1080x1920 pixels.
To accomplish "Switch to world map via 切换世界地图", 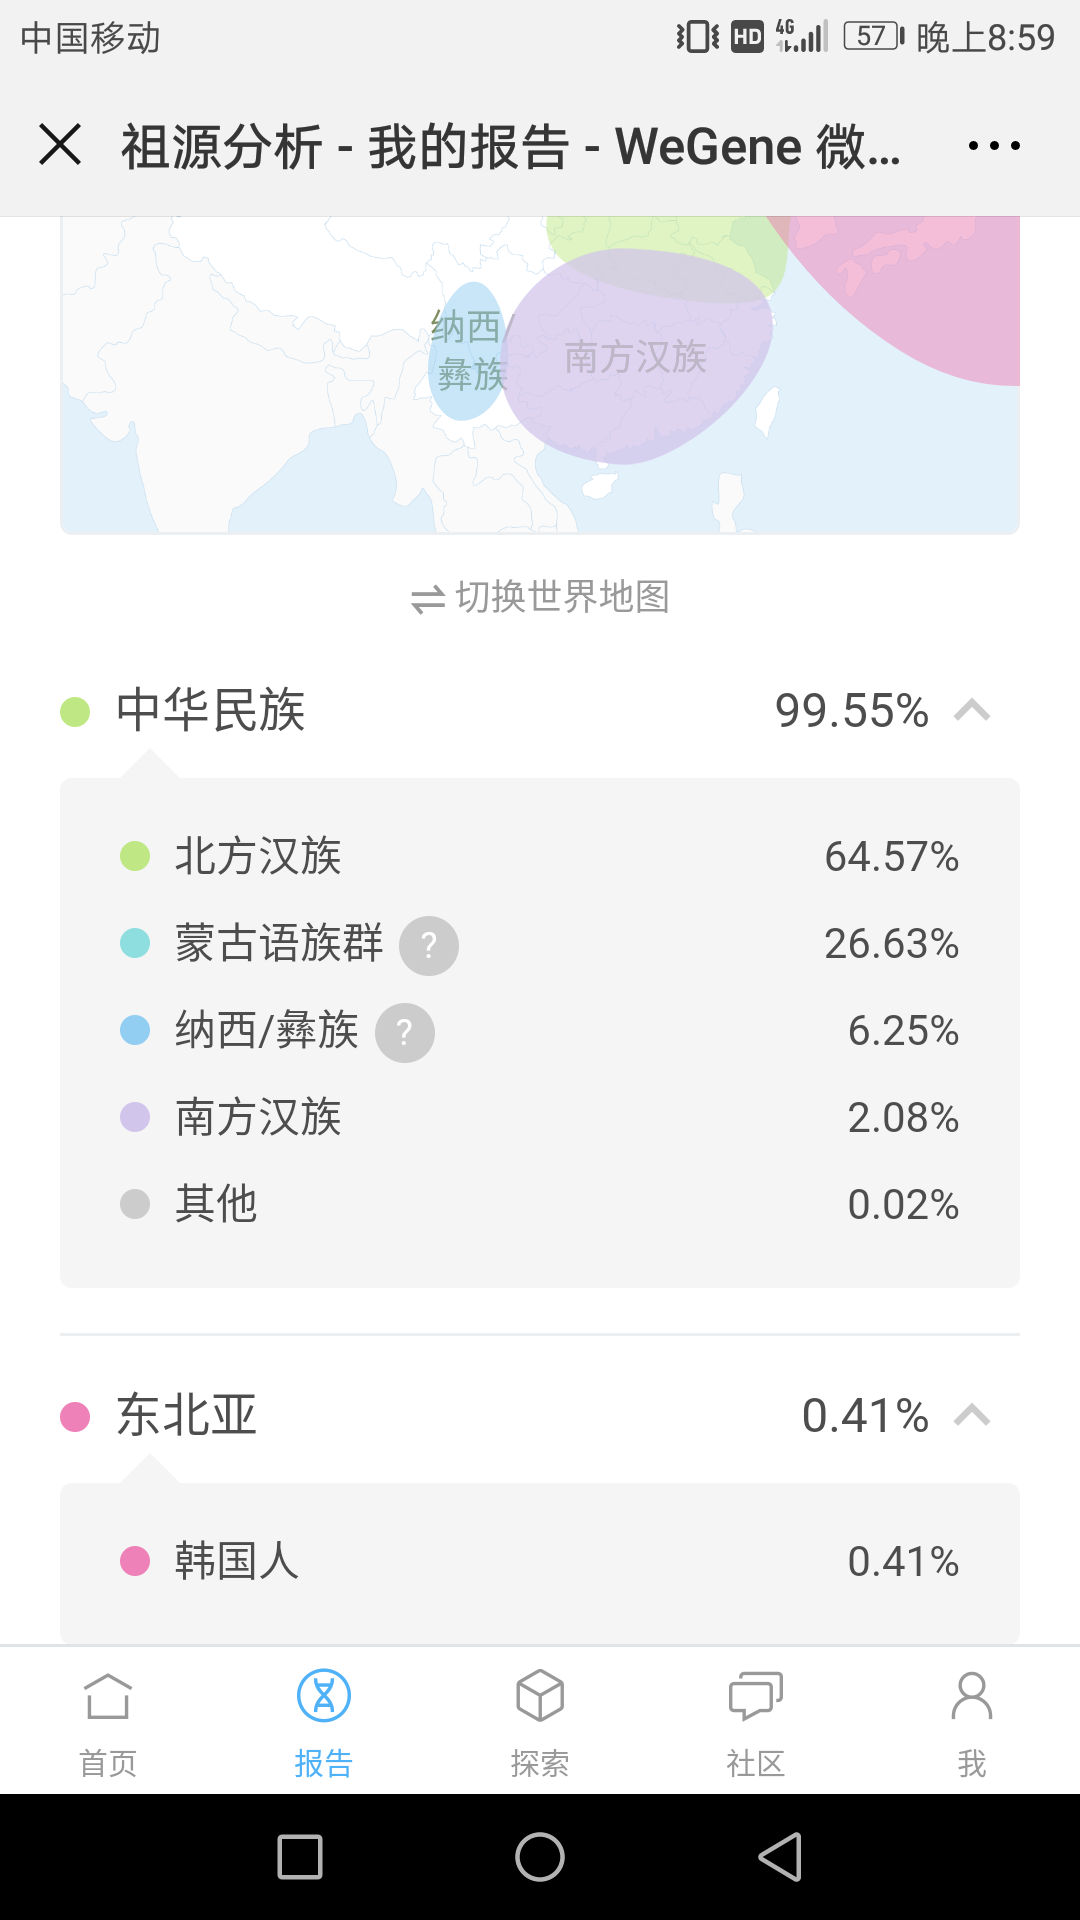I will point(540,597).
